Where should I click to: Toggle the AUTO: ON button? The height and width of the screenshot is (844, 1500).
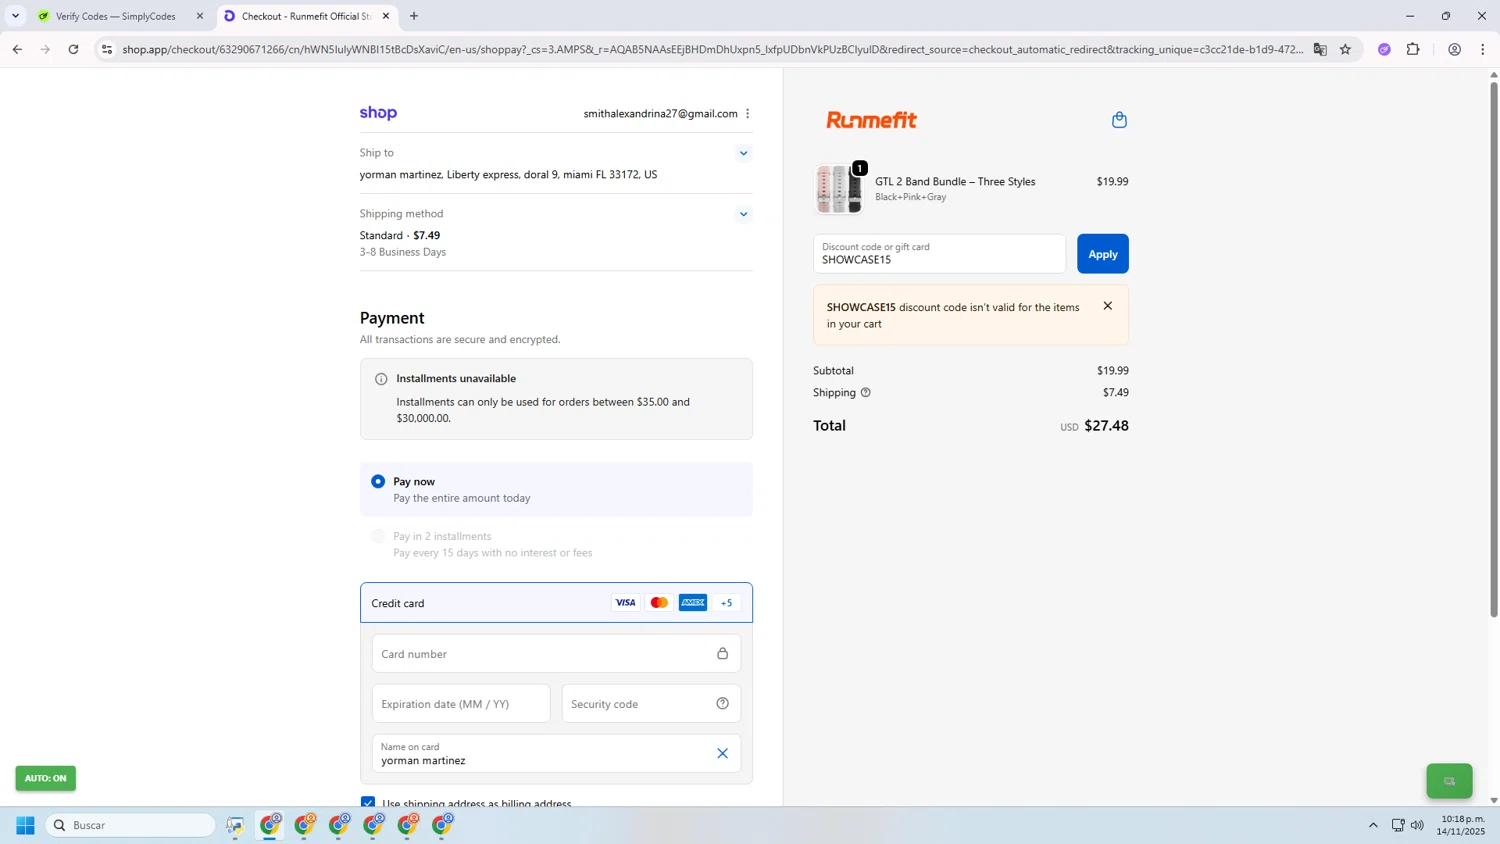click(x=45, y=778)
